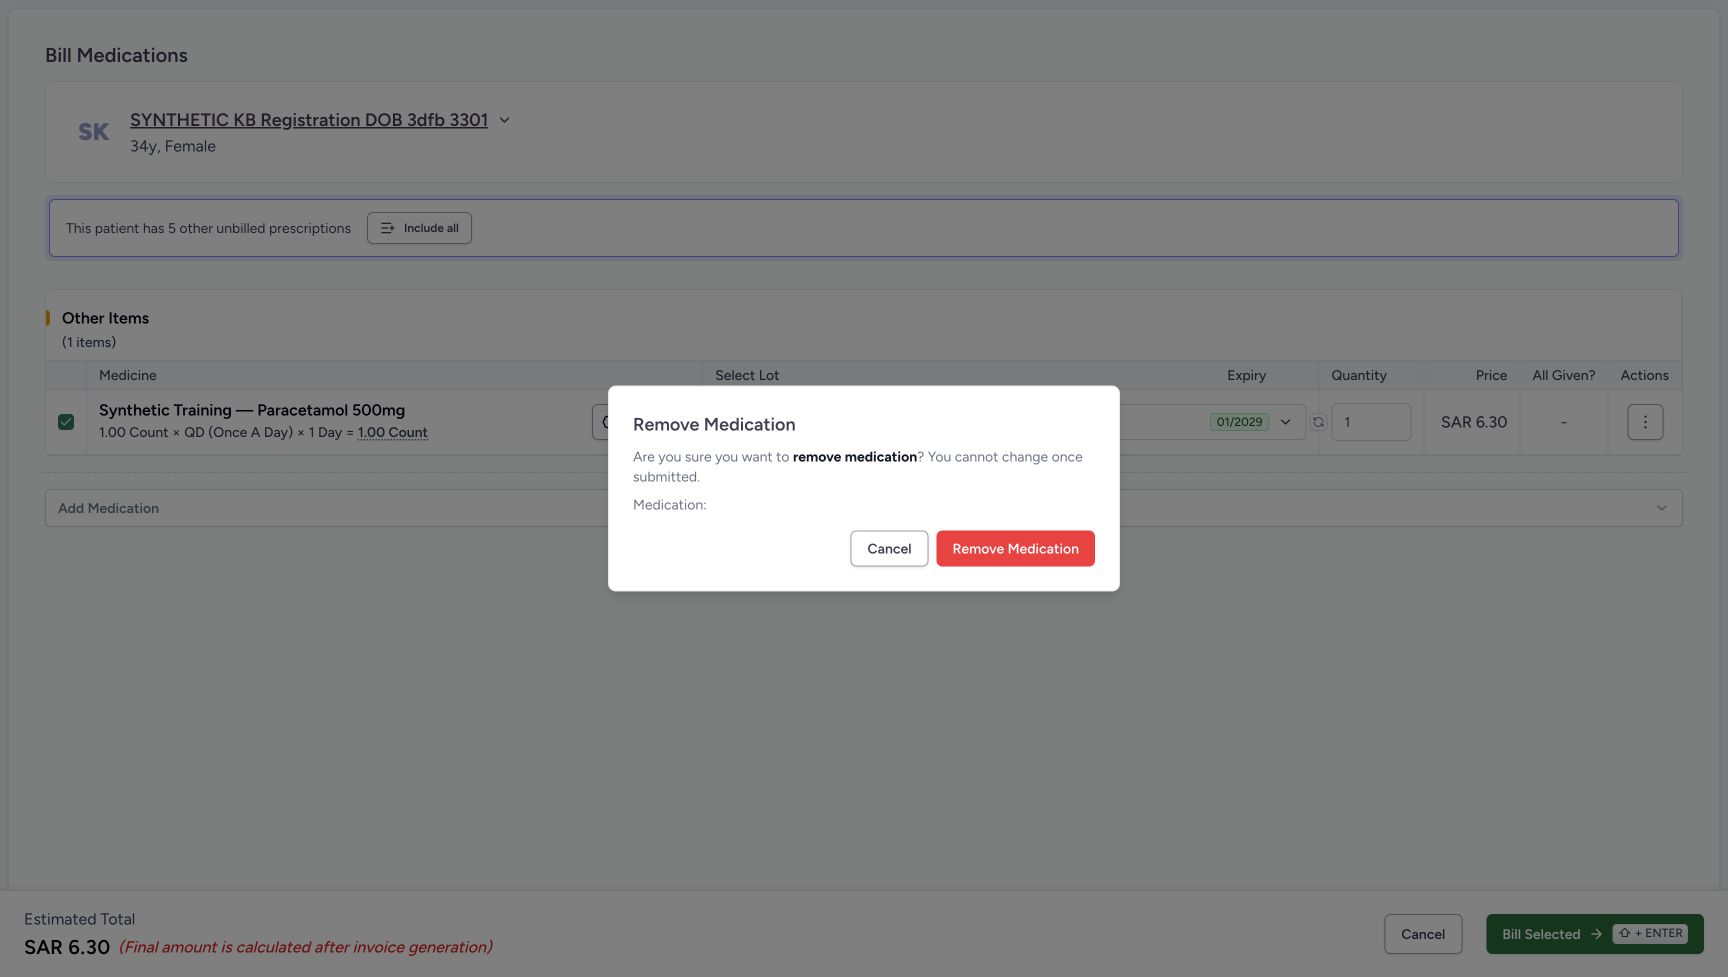
Task: Click the bottom Cancel button beside Bill Selected
Action: tap(1423, 934)
